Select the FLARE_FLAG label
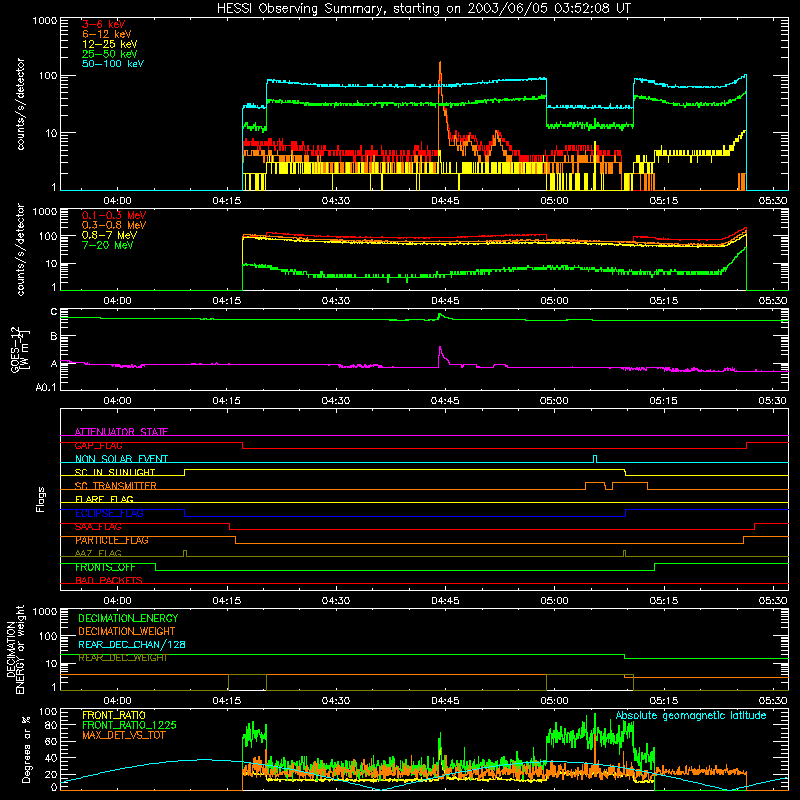This screenshot has width=800, height=800. [104, 499]
